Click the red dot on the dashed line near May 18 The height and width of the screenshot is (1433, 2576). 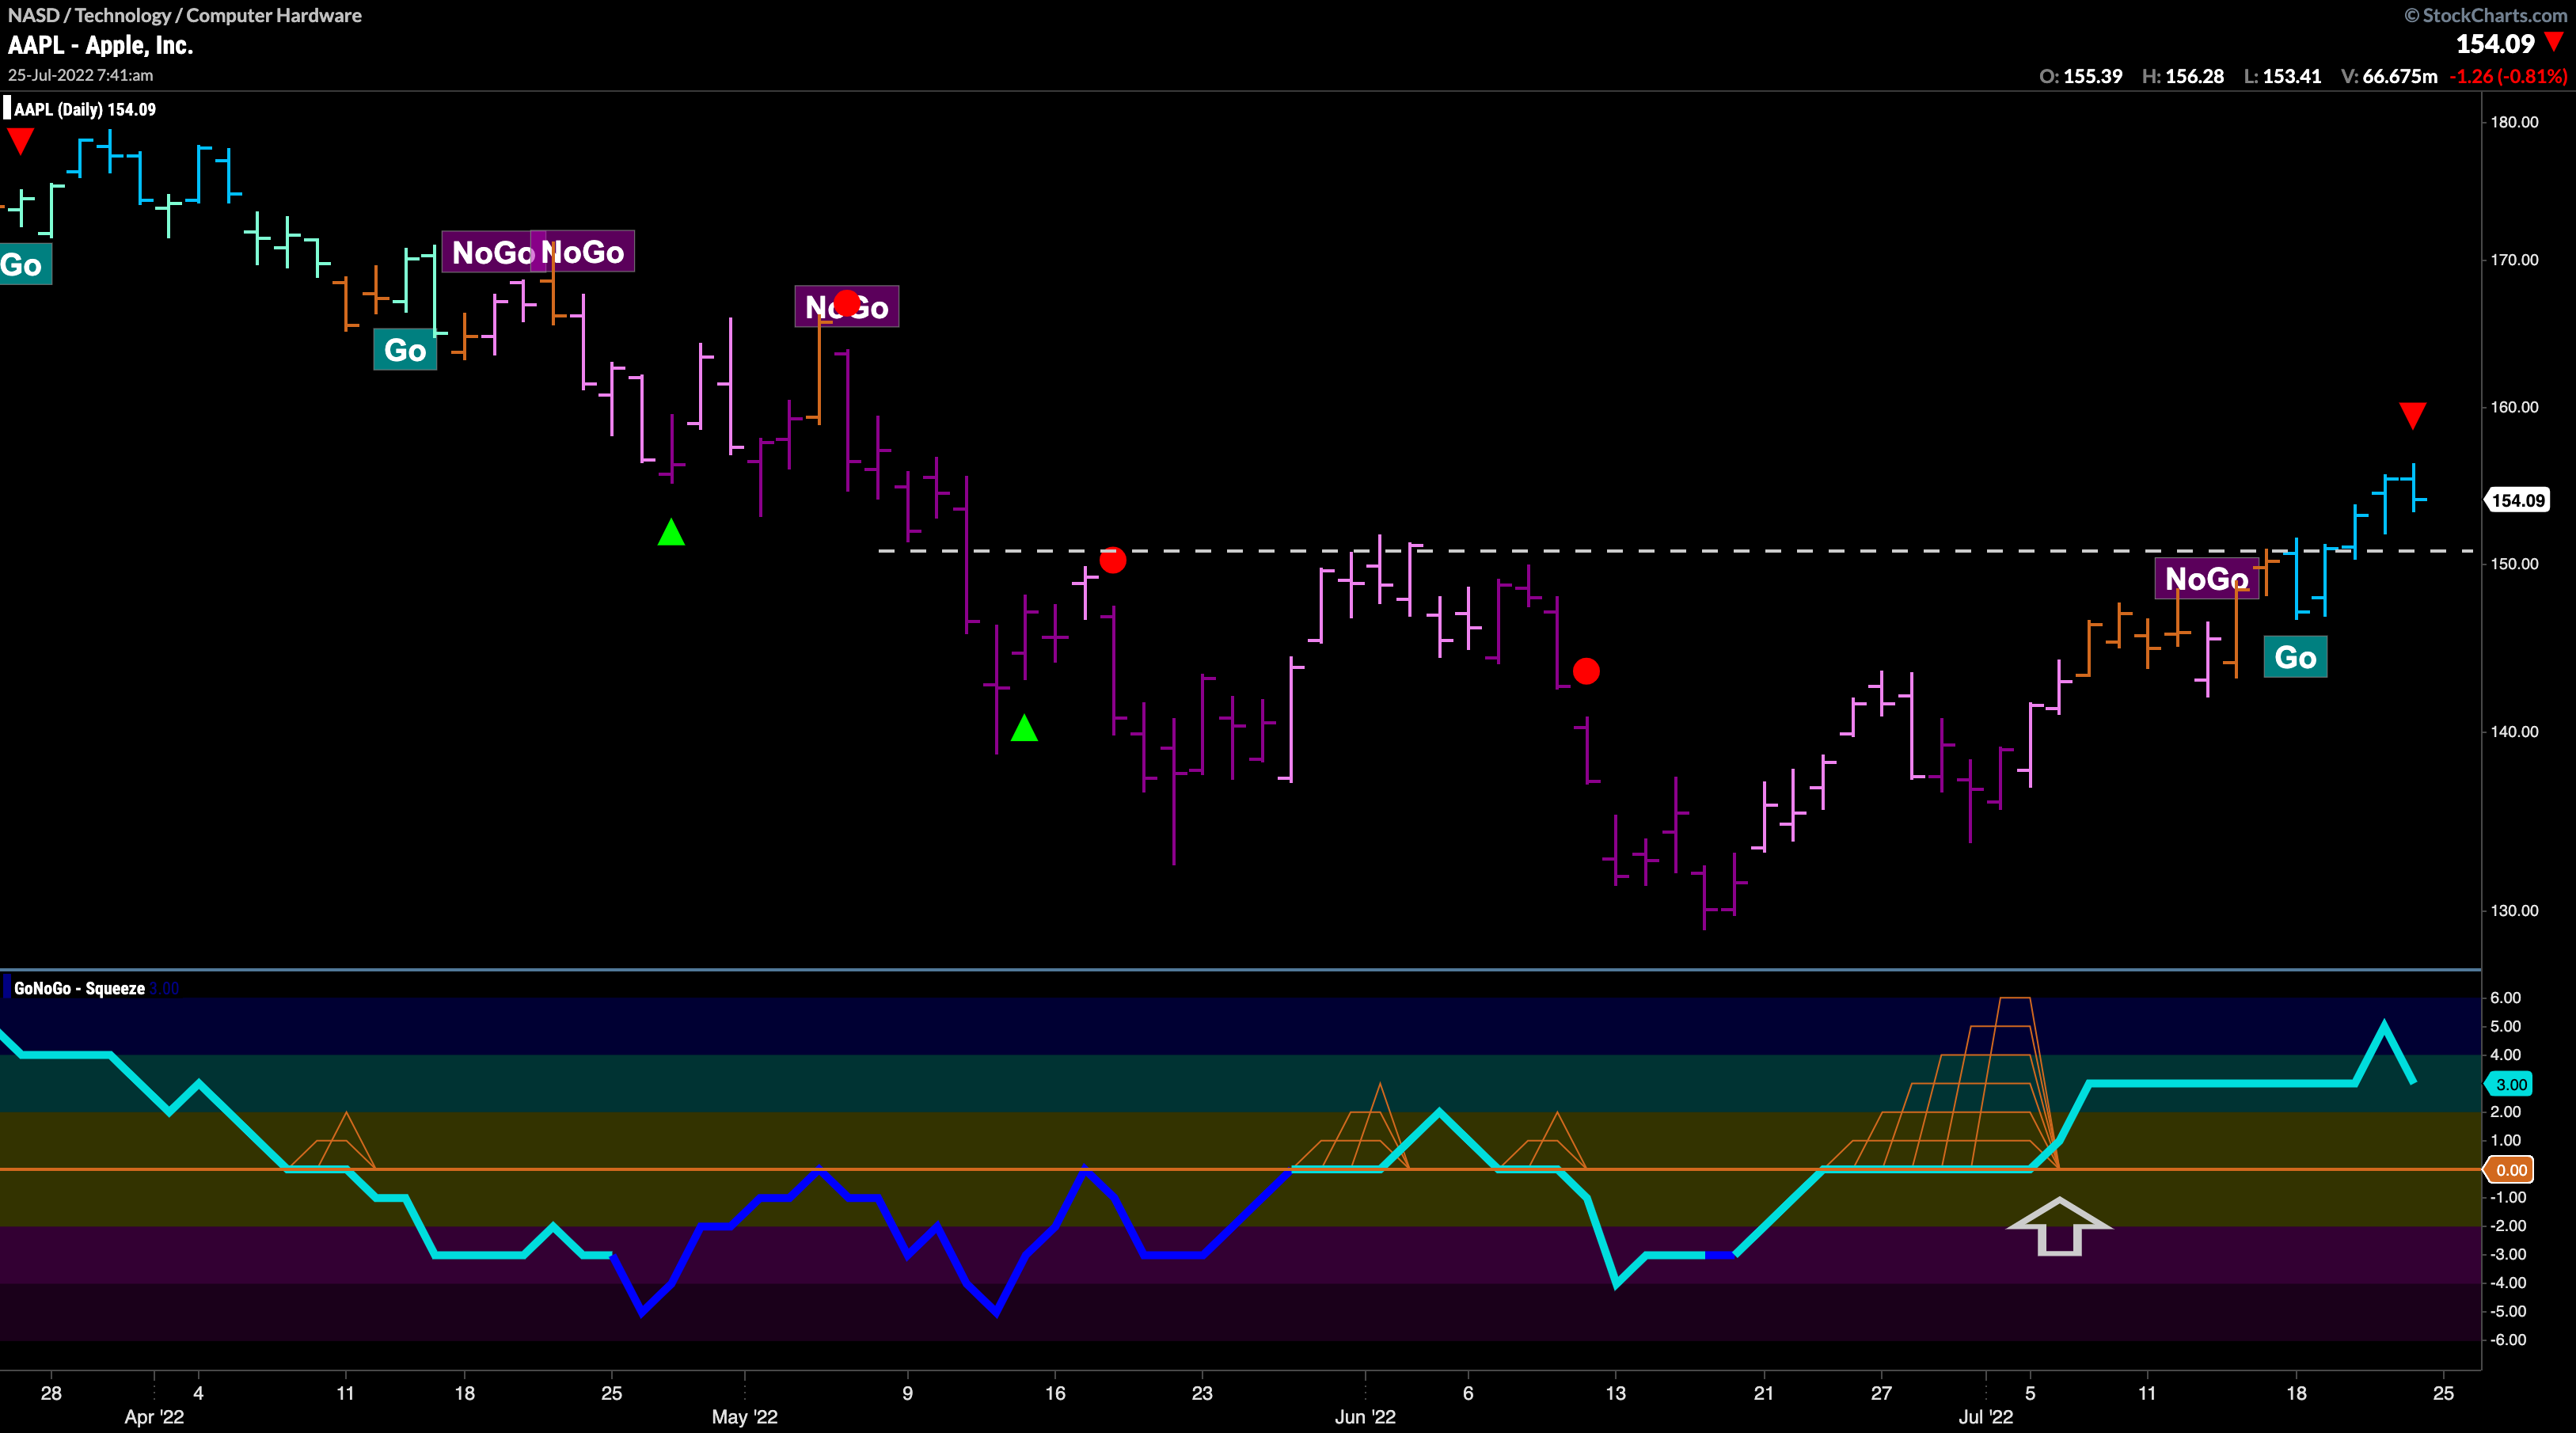pos(1112,560)
